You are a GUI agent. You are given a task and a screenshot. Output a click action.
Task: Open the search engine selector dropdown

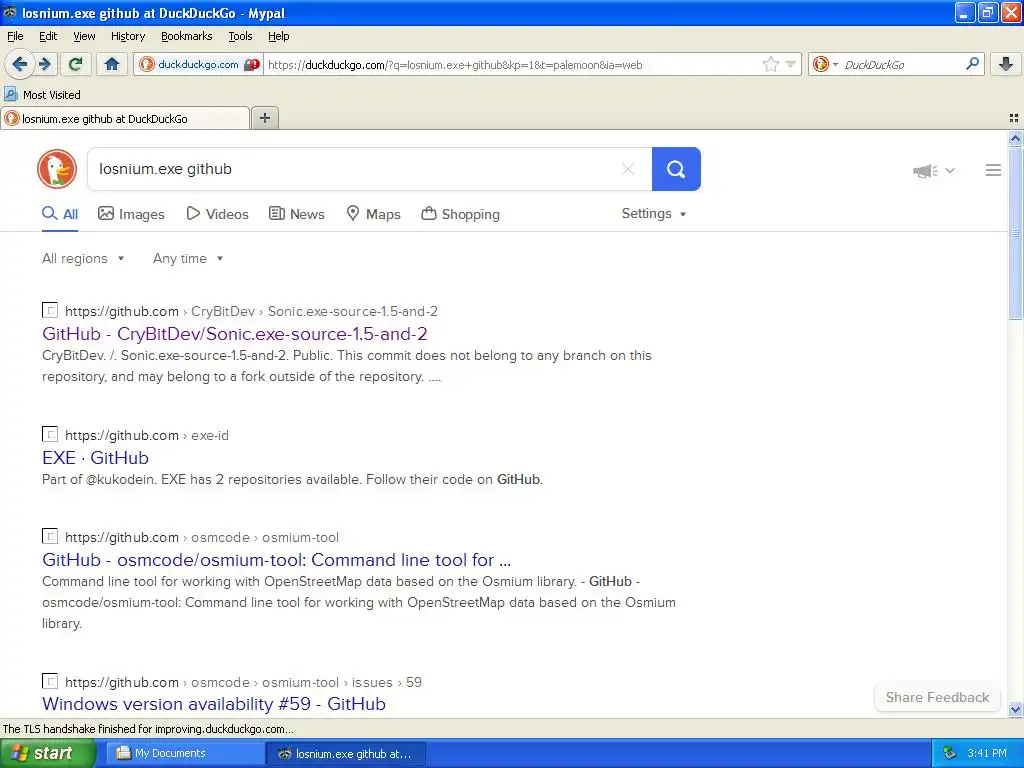[825, 64]
